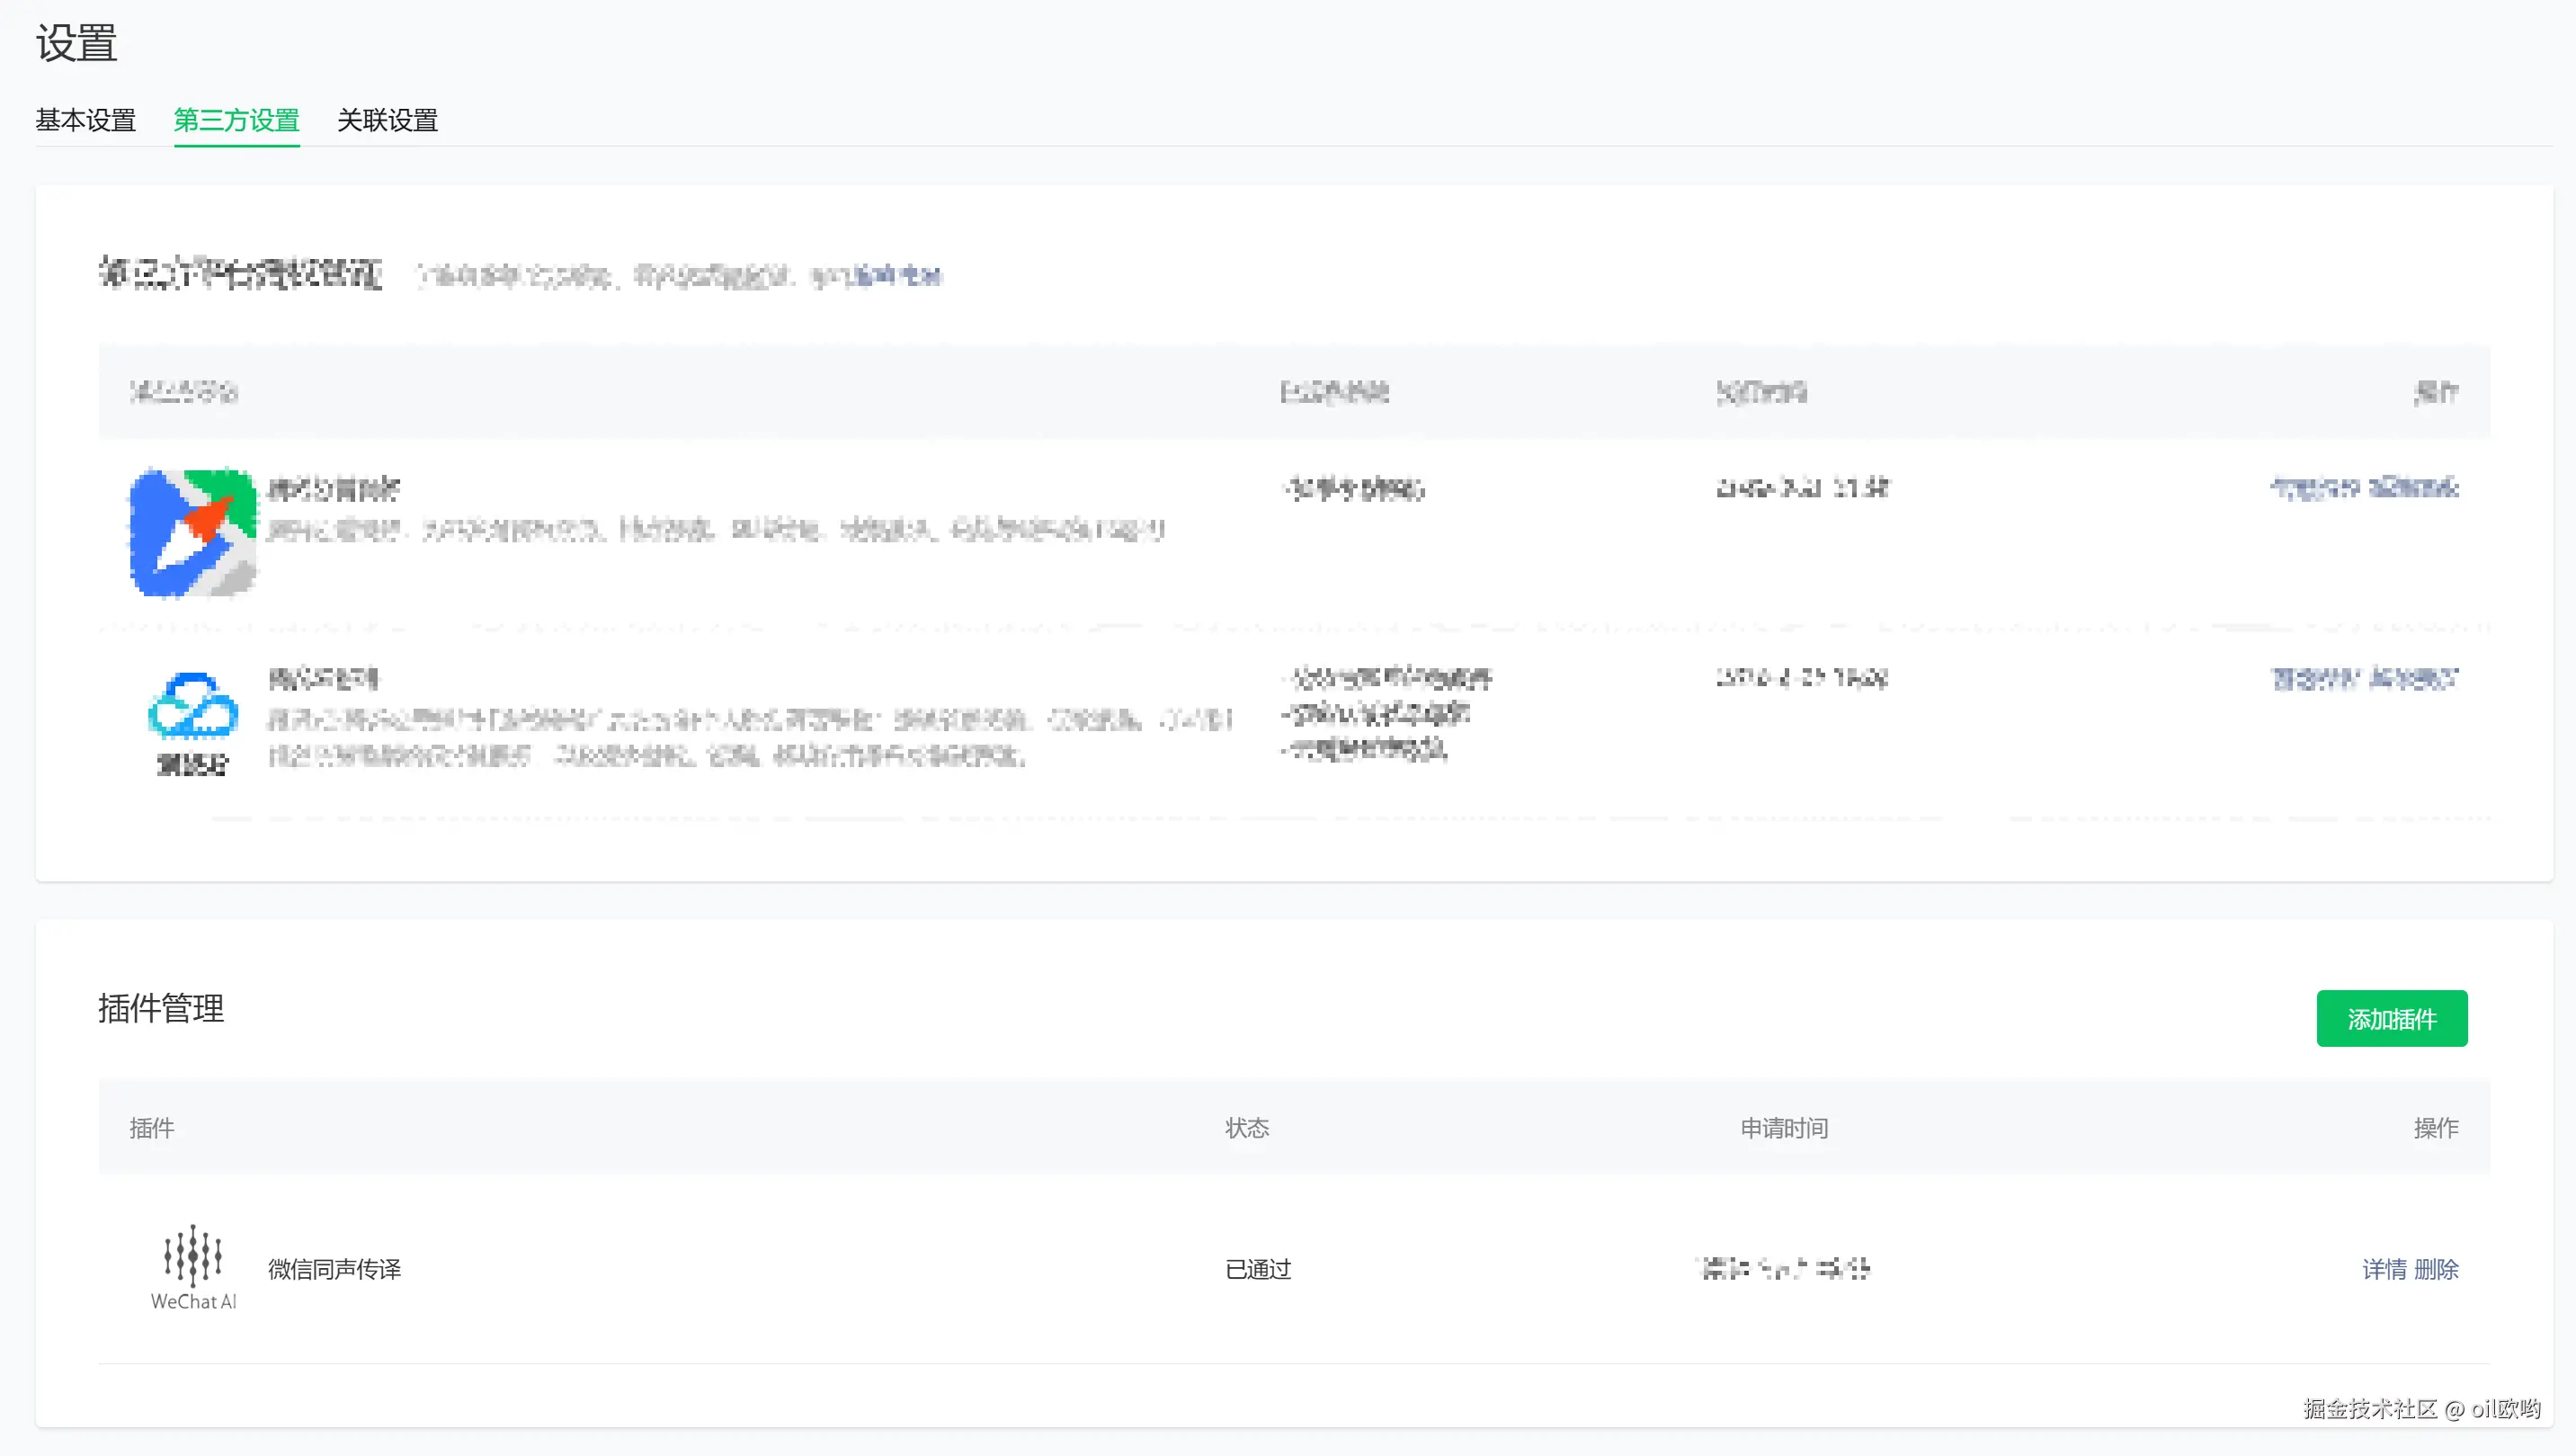
Task: Click the 申请时间 column header
Action: point(1784,1128)
